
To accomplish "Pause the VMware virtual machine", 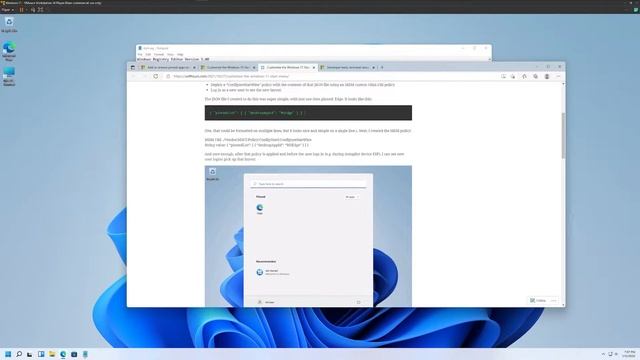I will coord(22,9).
